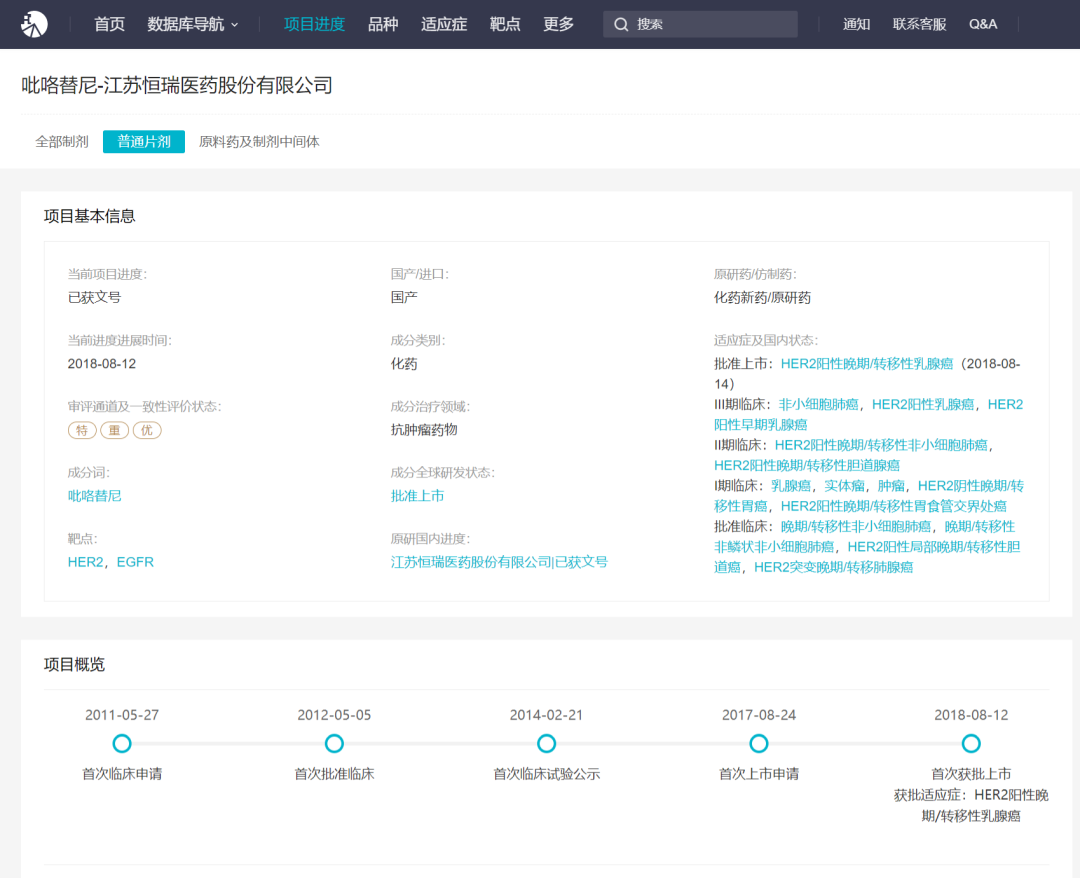Click the 2018-08-12 首次获批上市 timeline node
The width and height of the screenshot is (1080, 878).
point(970,744)
